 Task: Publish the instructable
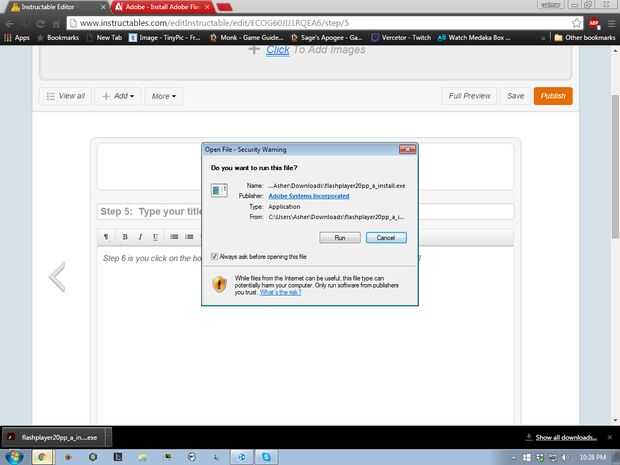tap(553, 96)
